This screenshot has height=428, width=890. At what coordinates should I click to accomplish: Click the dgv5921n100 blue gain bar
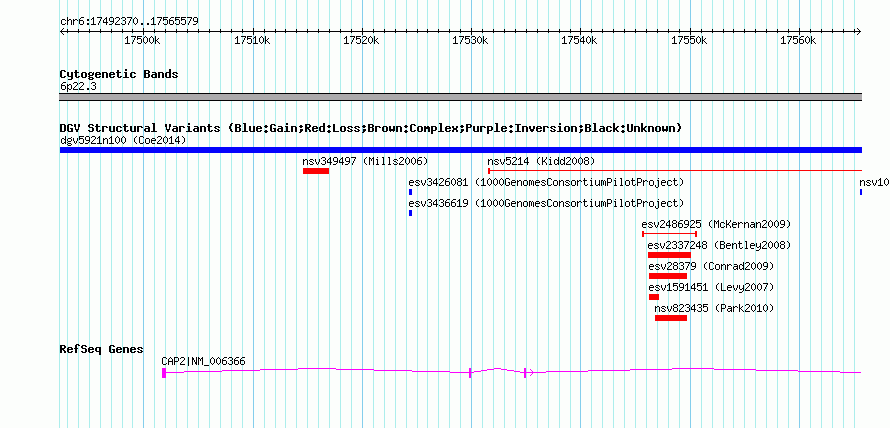point(461,150)
